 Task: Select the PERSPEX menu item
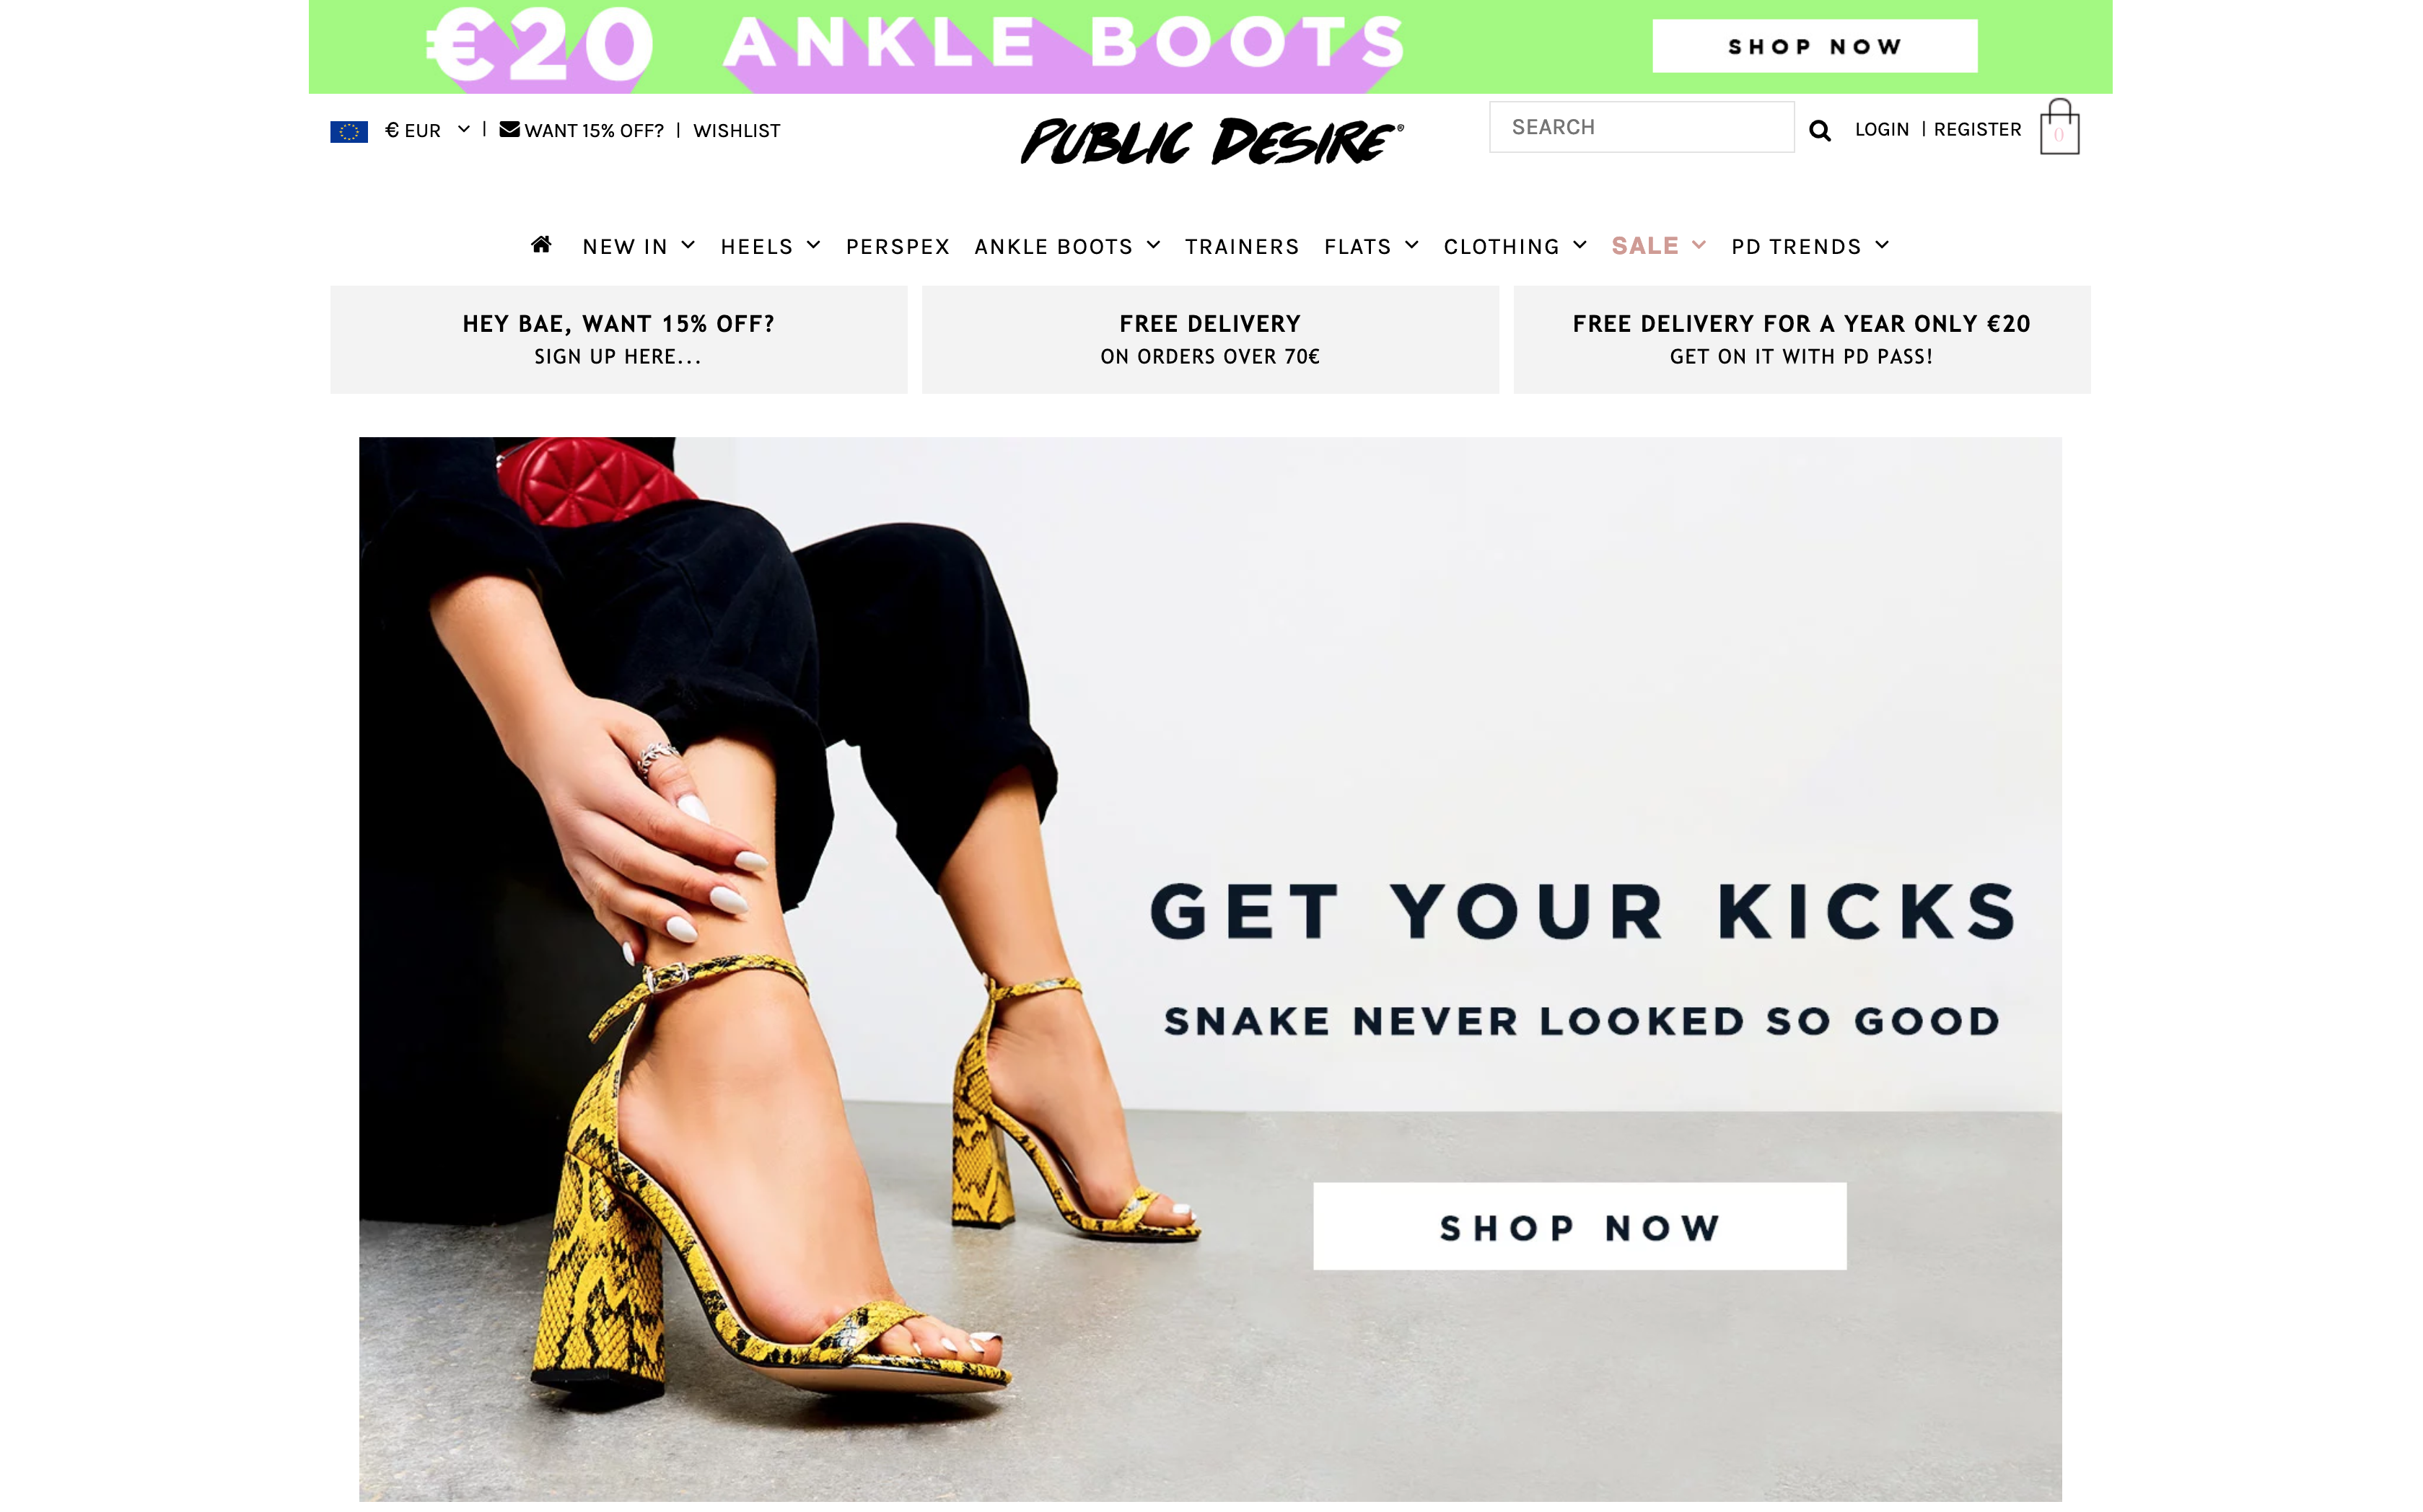(x=897, y=247)
